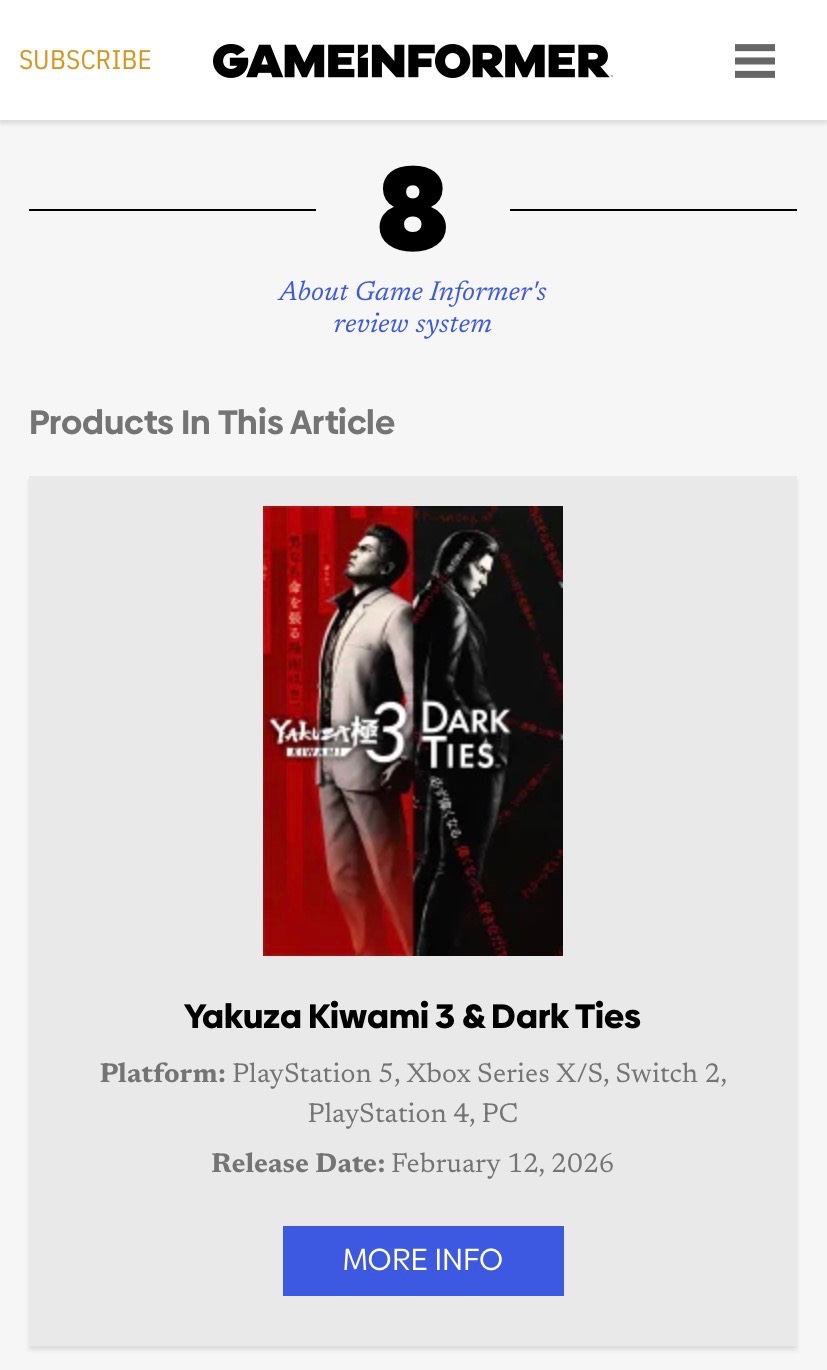The width and height of the screenshot is (827, 1370).
Task: Click the Dark Ties logo on cover
Action: coord(463,735)
